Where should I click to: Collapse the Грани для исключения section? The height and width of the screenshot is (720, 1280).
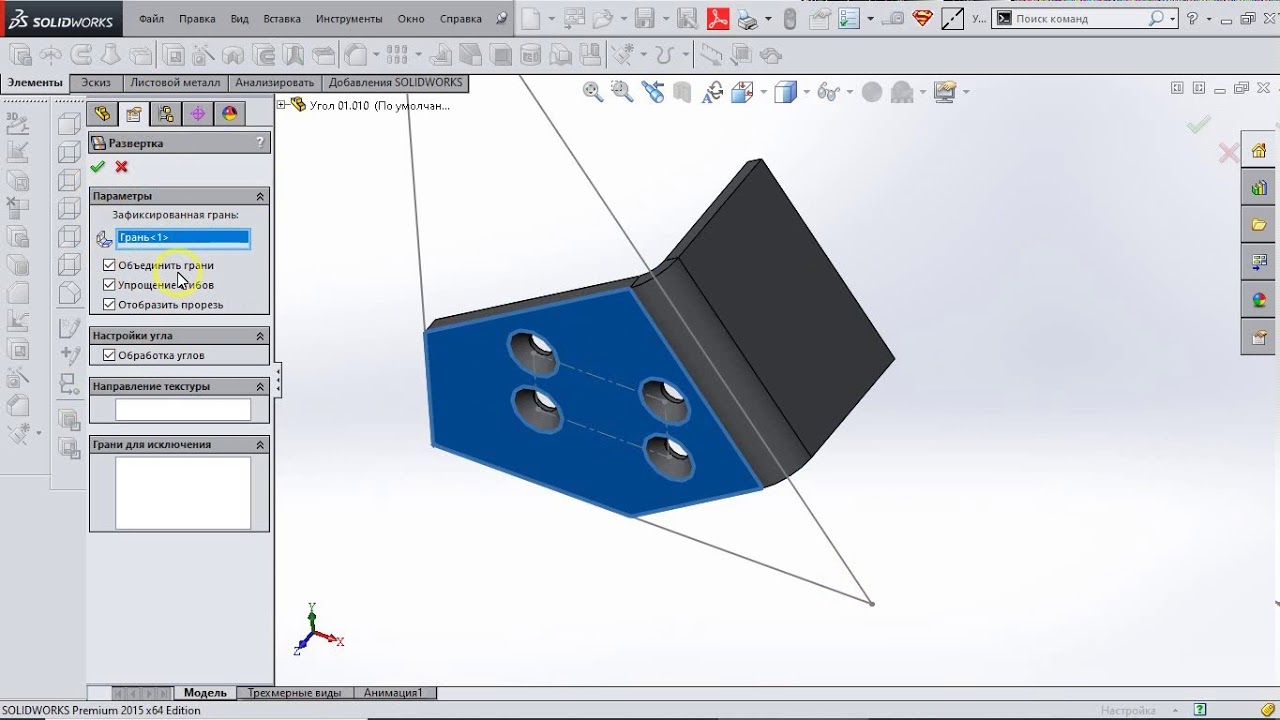(260, 444)
